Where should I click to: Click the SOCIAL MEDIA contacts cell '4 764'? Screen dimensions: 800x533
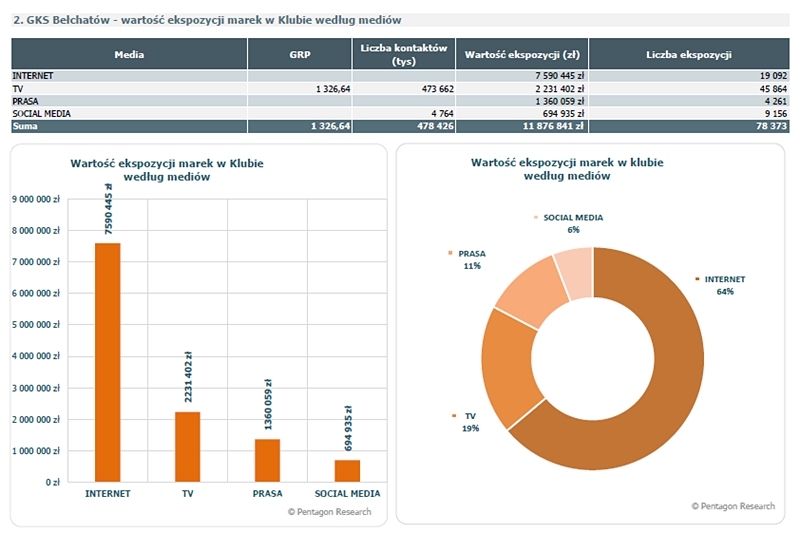(x=442, y=113)
